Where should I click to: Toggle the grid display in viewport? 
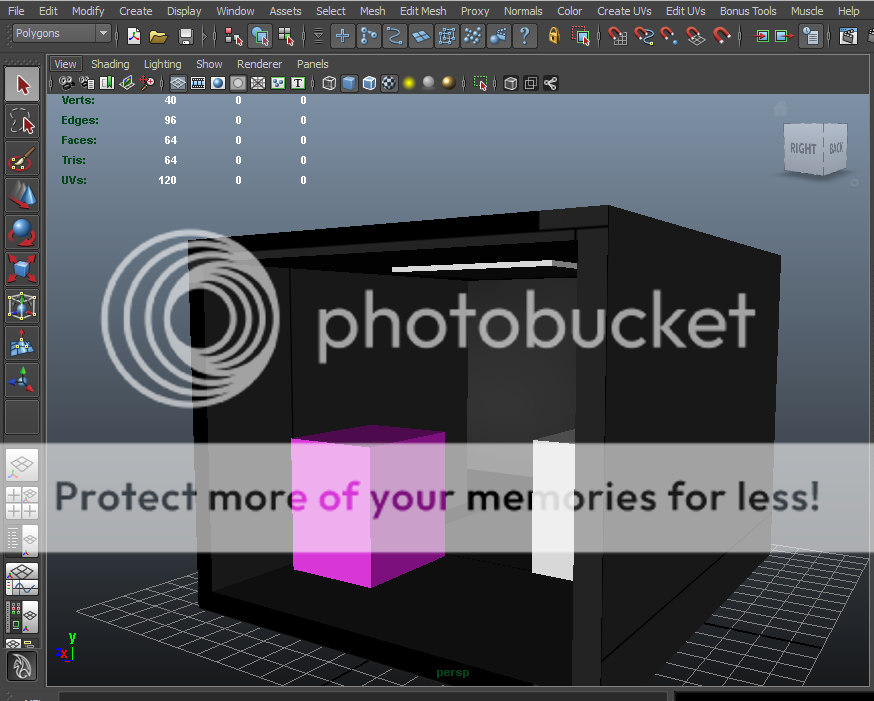click(178, 84)
